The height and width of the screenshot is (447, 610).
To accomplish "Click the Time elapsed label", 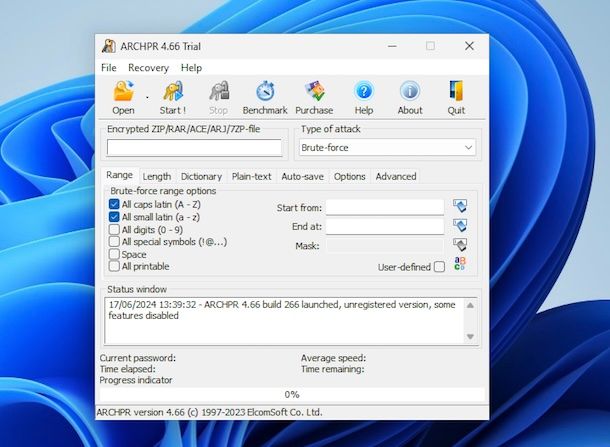I will tap(128, 369).
